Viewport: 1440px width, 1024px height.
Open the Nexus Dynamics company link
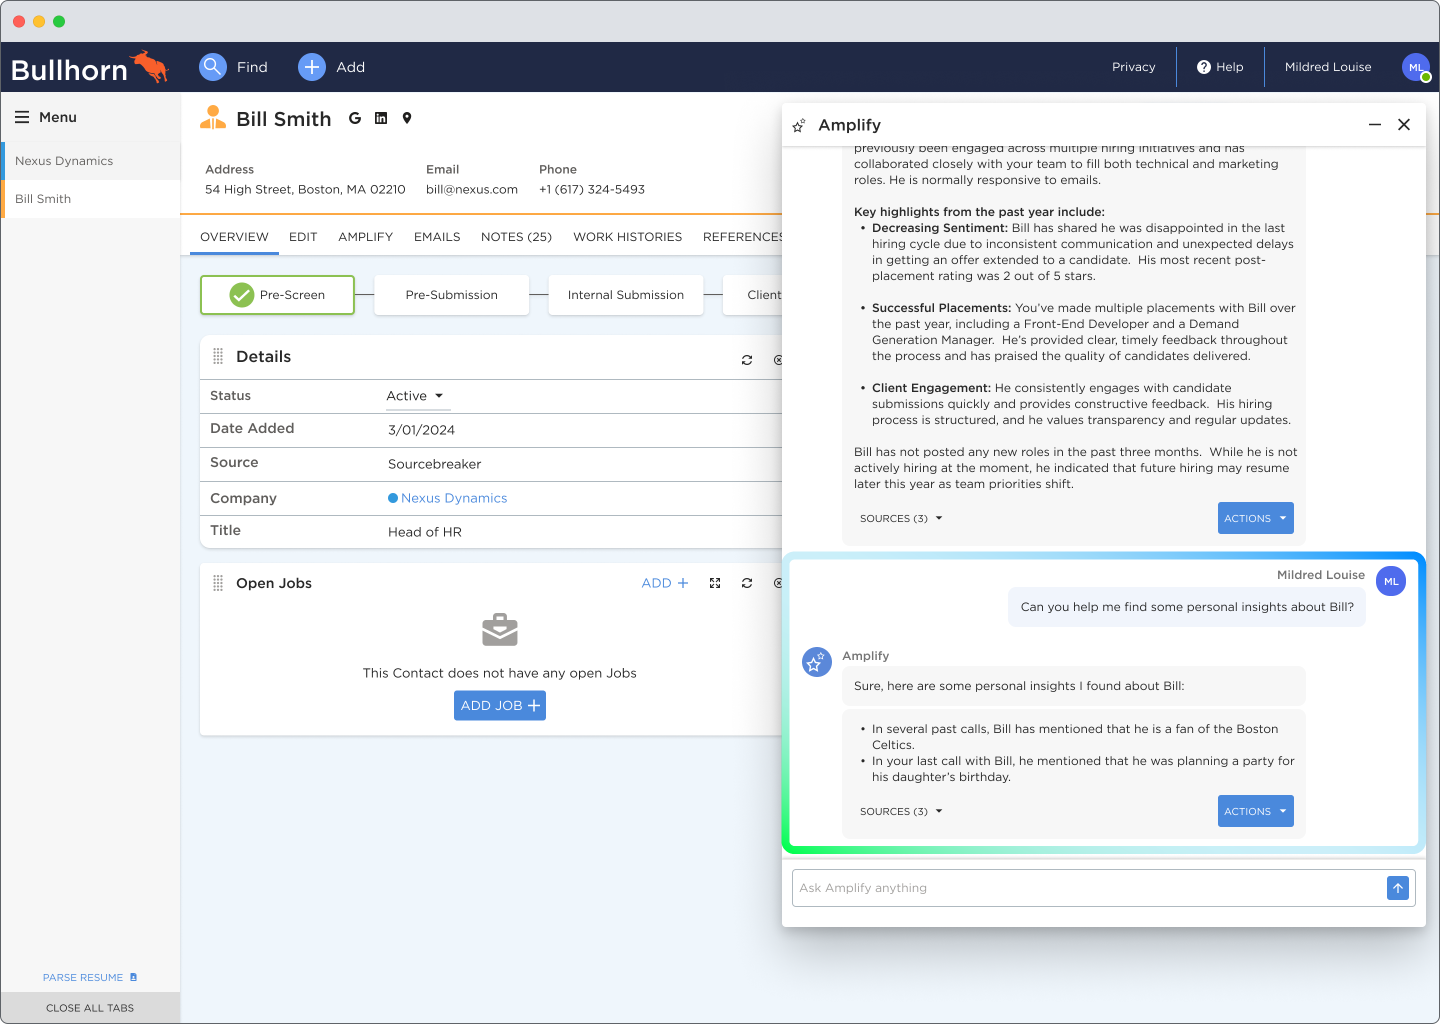454,498
